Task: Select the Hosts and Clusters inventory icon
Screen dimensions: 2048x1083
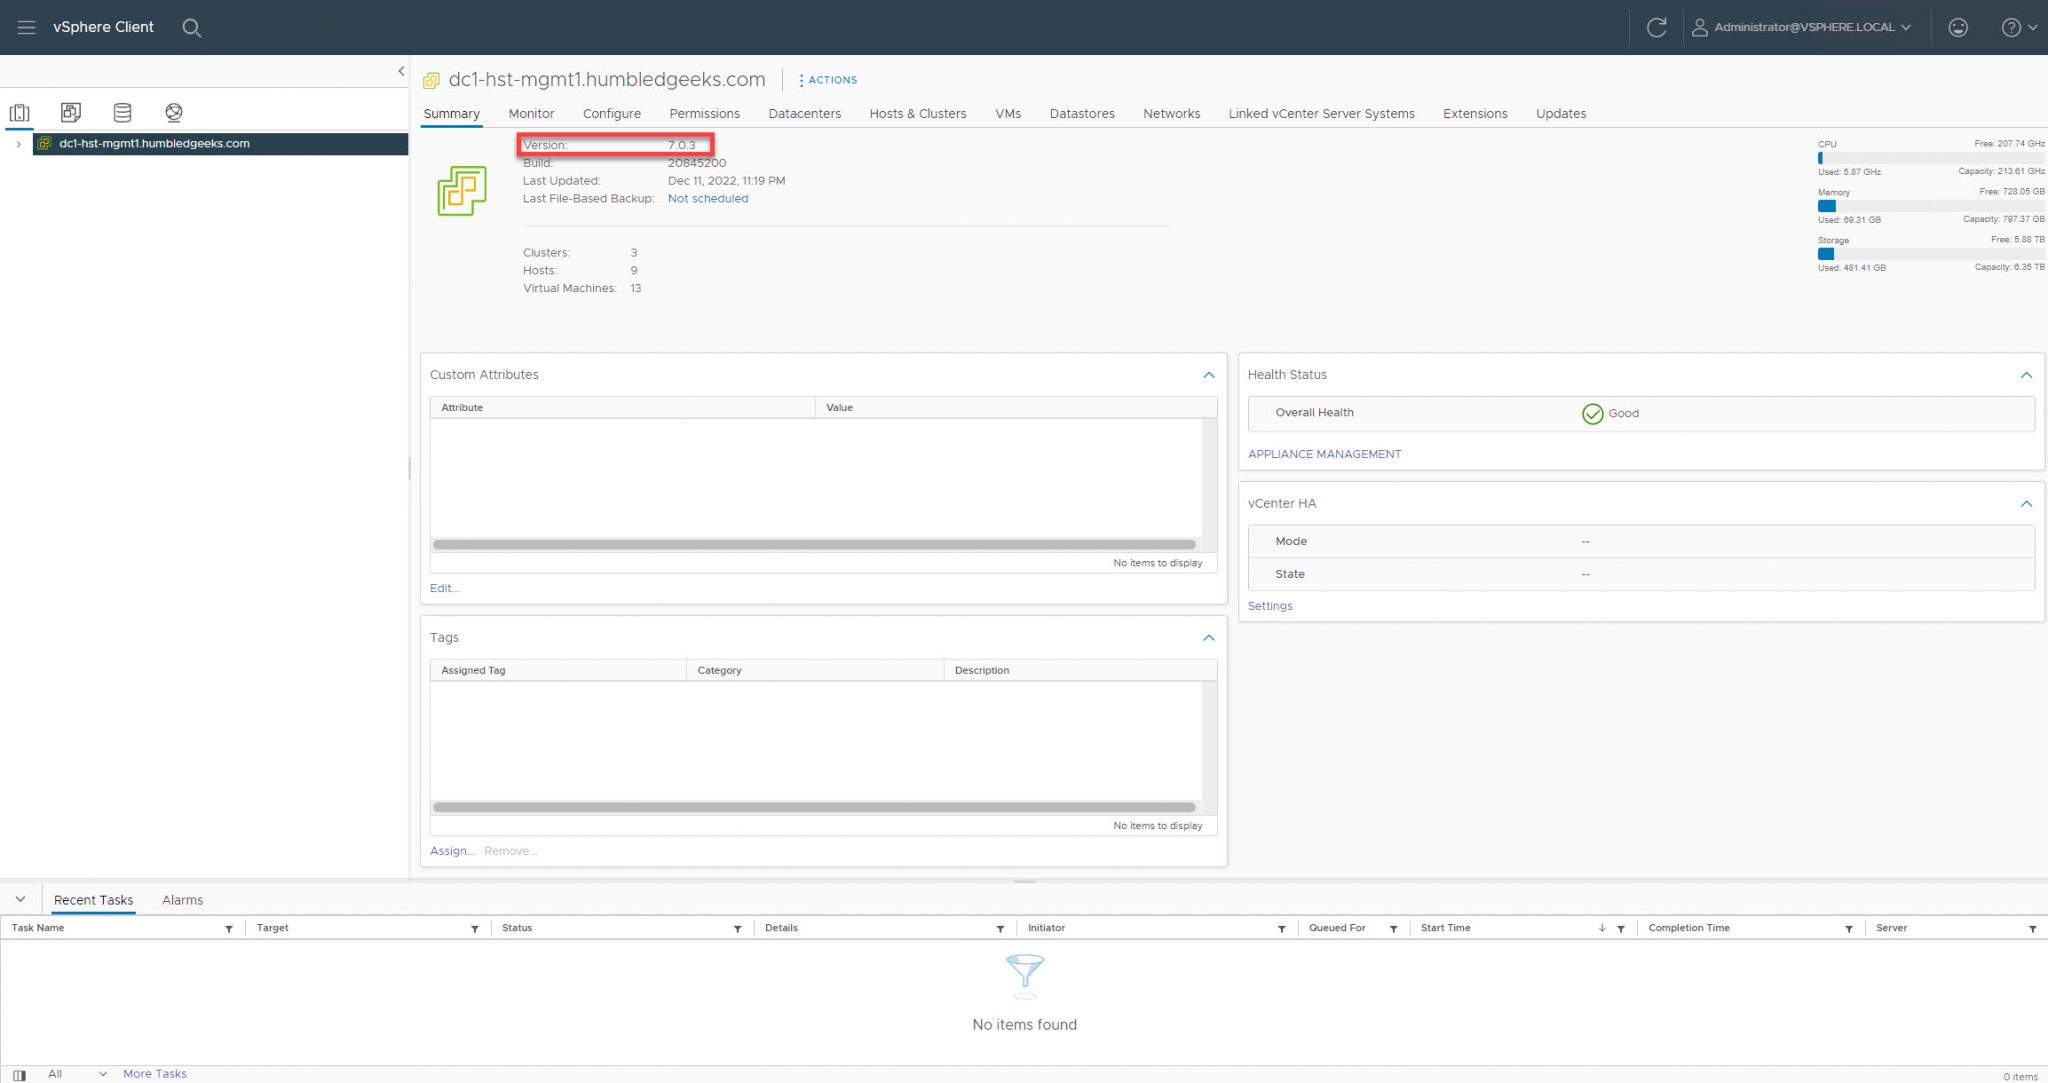Action: coord(19,112)
